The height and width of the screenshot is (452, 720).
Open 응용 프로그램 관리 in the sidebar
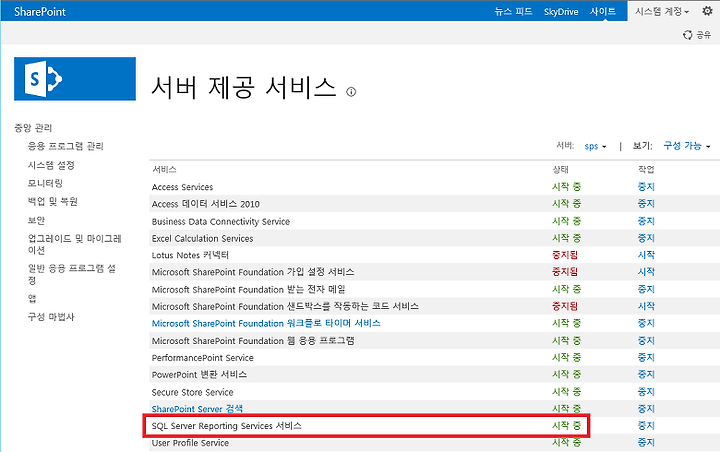pos(66,146)
